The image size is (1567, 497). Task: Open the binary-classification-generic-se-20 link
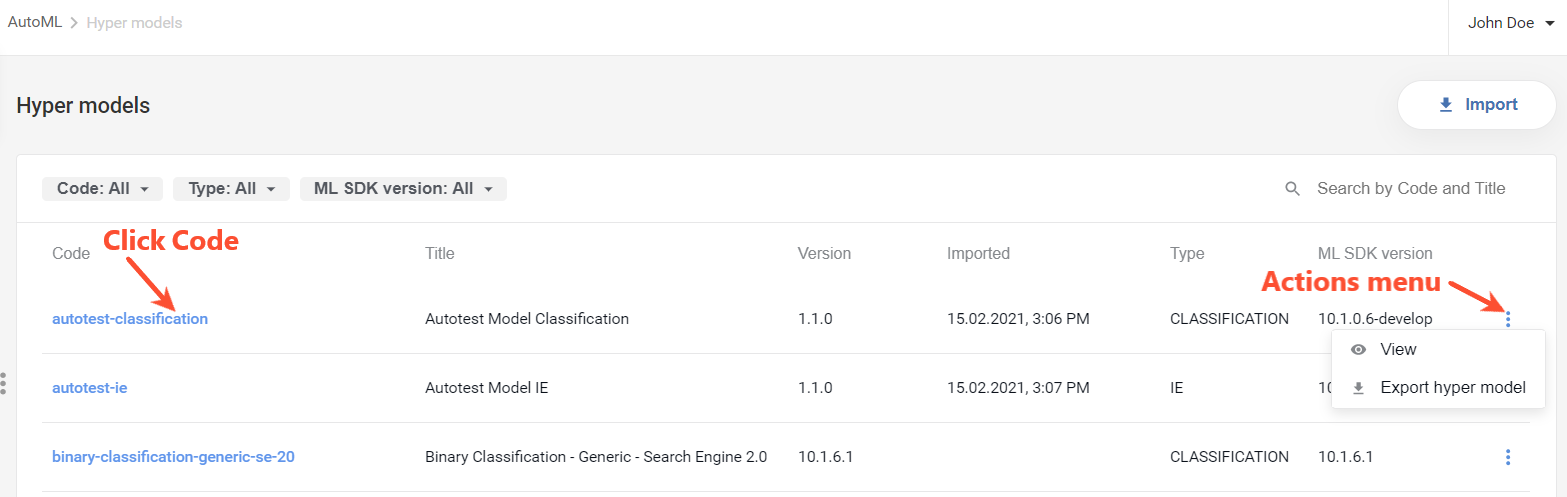(x=173, y=457)
